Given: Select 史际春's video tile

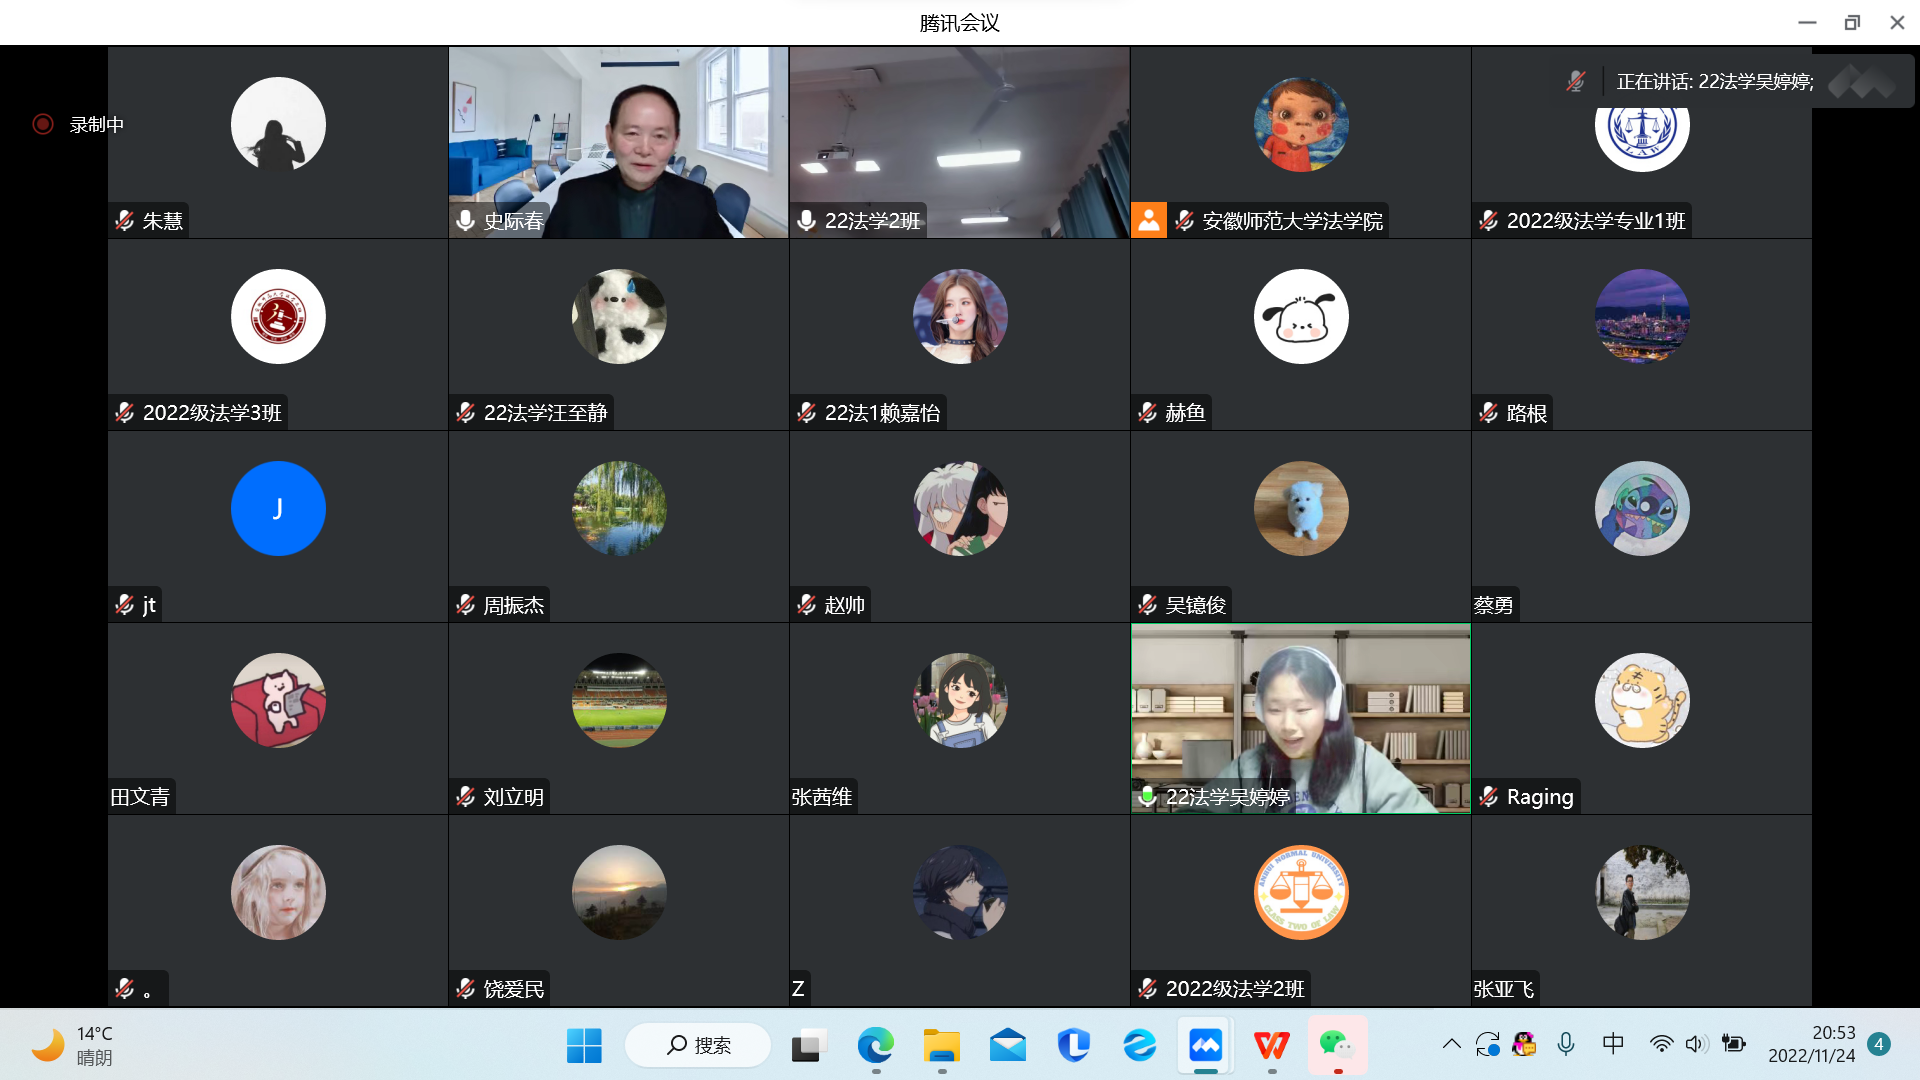Looking at the screenshot, I should 618,140.
